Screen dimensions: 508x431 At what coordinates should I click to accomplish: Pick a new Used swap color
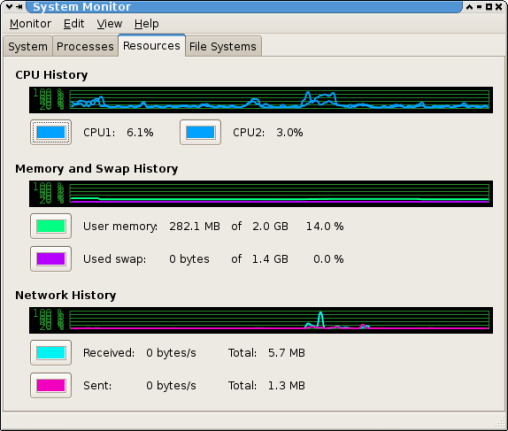click(51, 259)
